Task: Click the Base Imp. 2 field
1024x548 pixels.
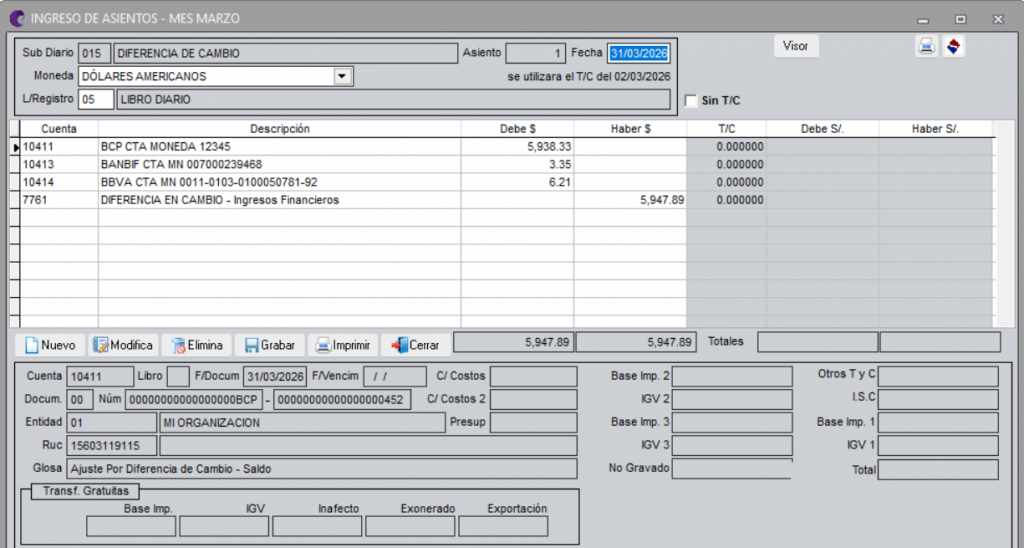Action: [732, 377]
